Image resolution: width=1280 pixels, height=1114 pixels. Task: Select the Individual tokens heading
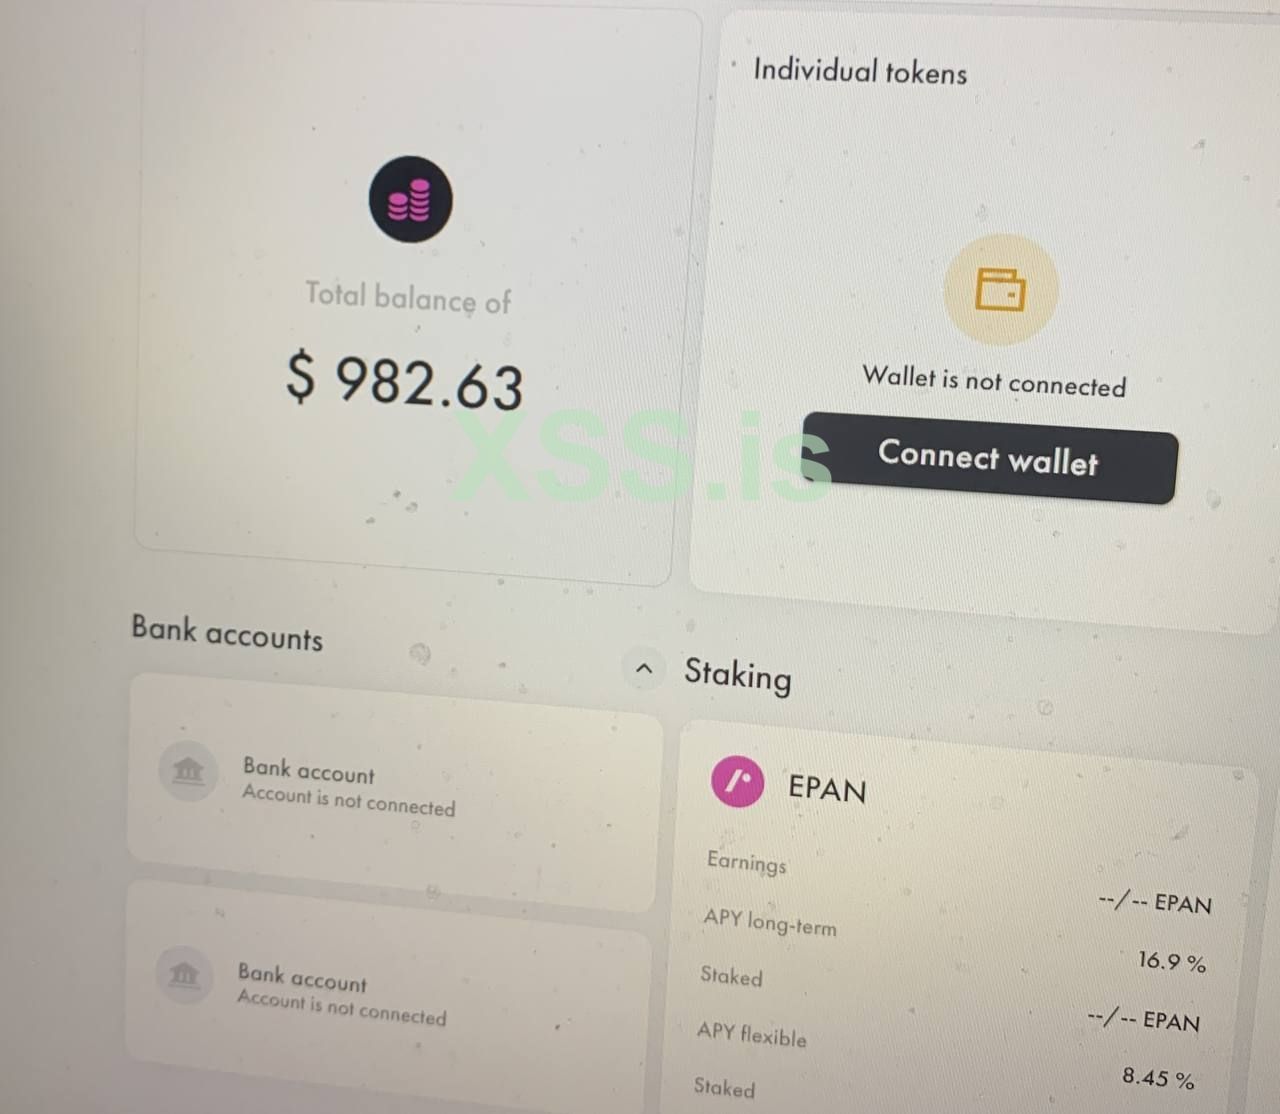pos(860,71)
